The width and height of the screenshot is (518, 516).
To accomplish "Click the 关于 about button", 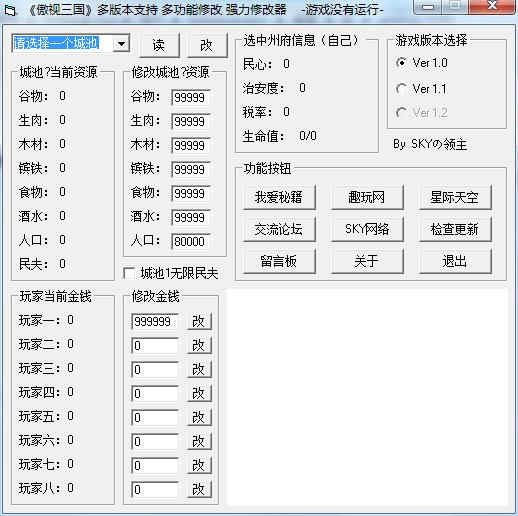I will click(367, 261).
